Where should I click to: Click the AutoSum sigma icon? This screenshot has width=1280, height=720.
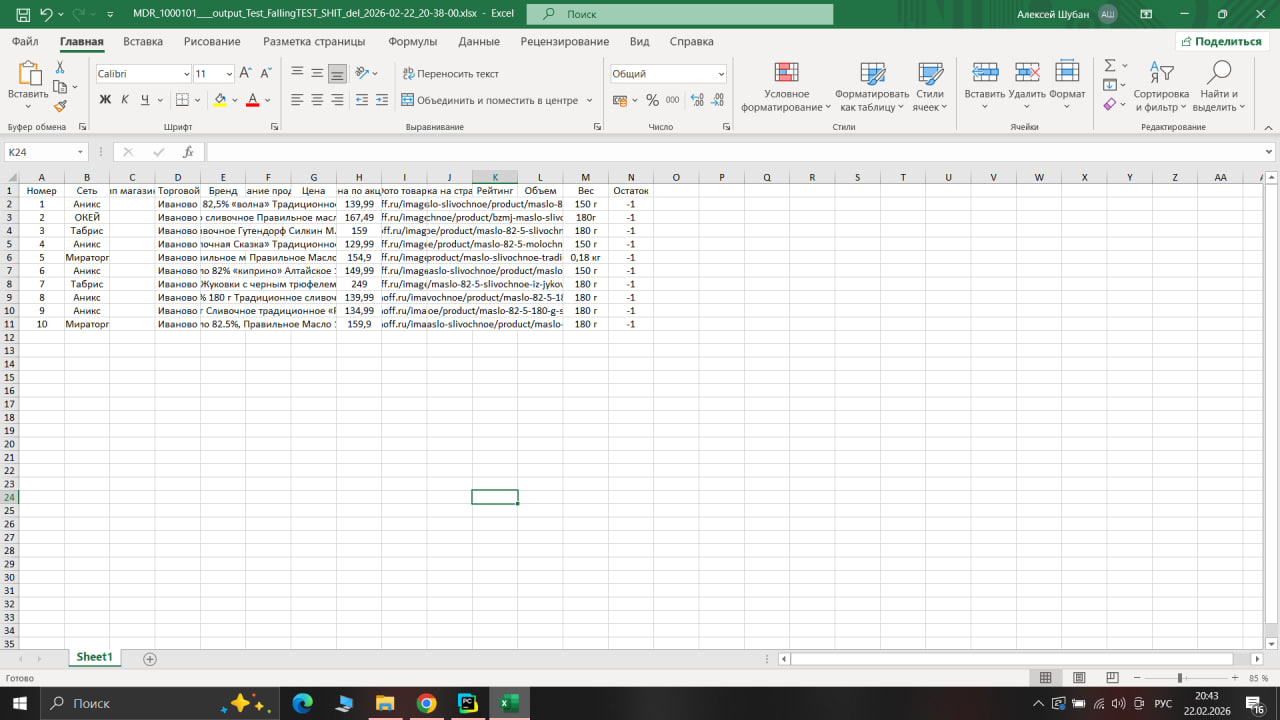(1110, 66)
